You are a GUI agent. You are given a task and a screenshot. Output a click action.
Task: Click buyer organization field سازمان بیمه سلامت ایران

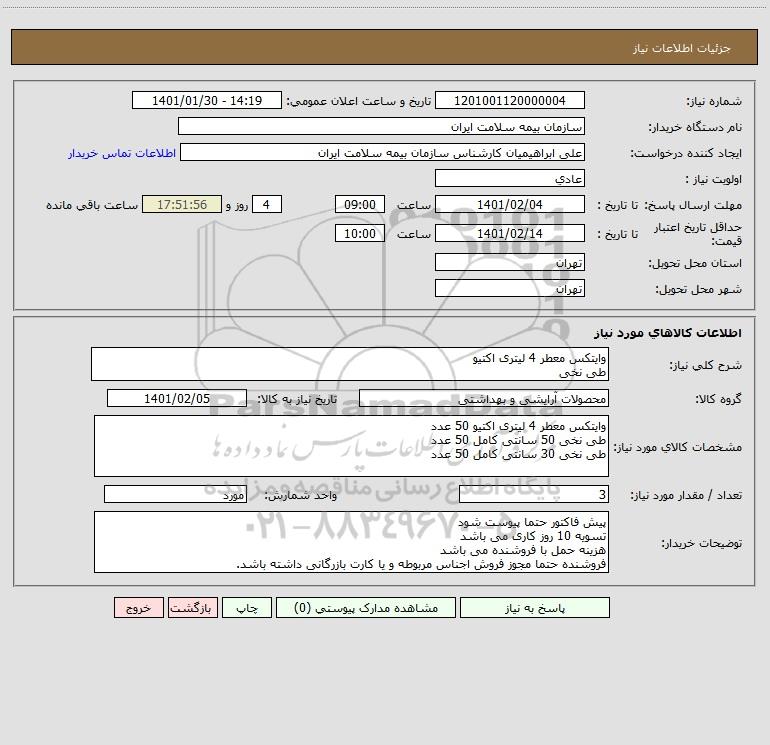click(381, 126)
